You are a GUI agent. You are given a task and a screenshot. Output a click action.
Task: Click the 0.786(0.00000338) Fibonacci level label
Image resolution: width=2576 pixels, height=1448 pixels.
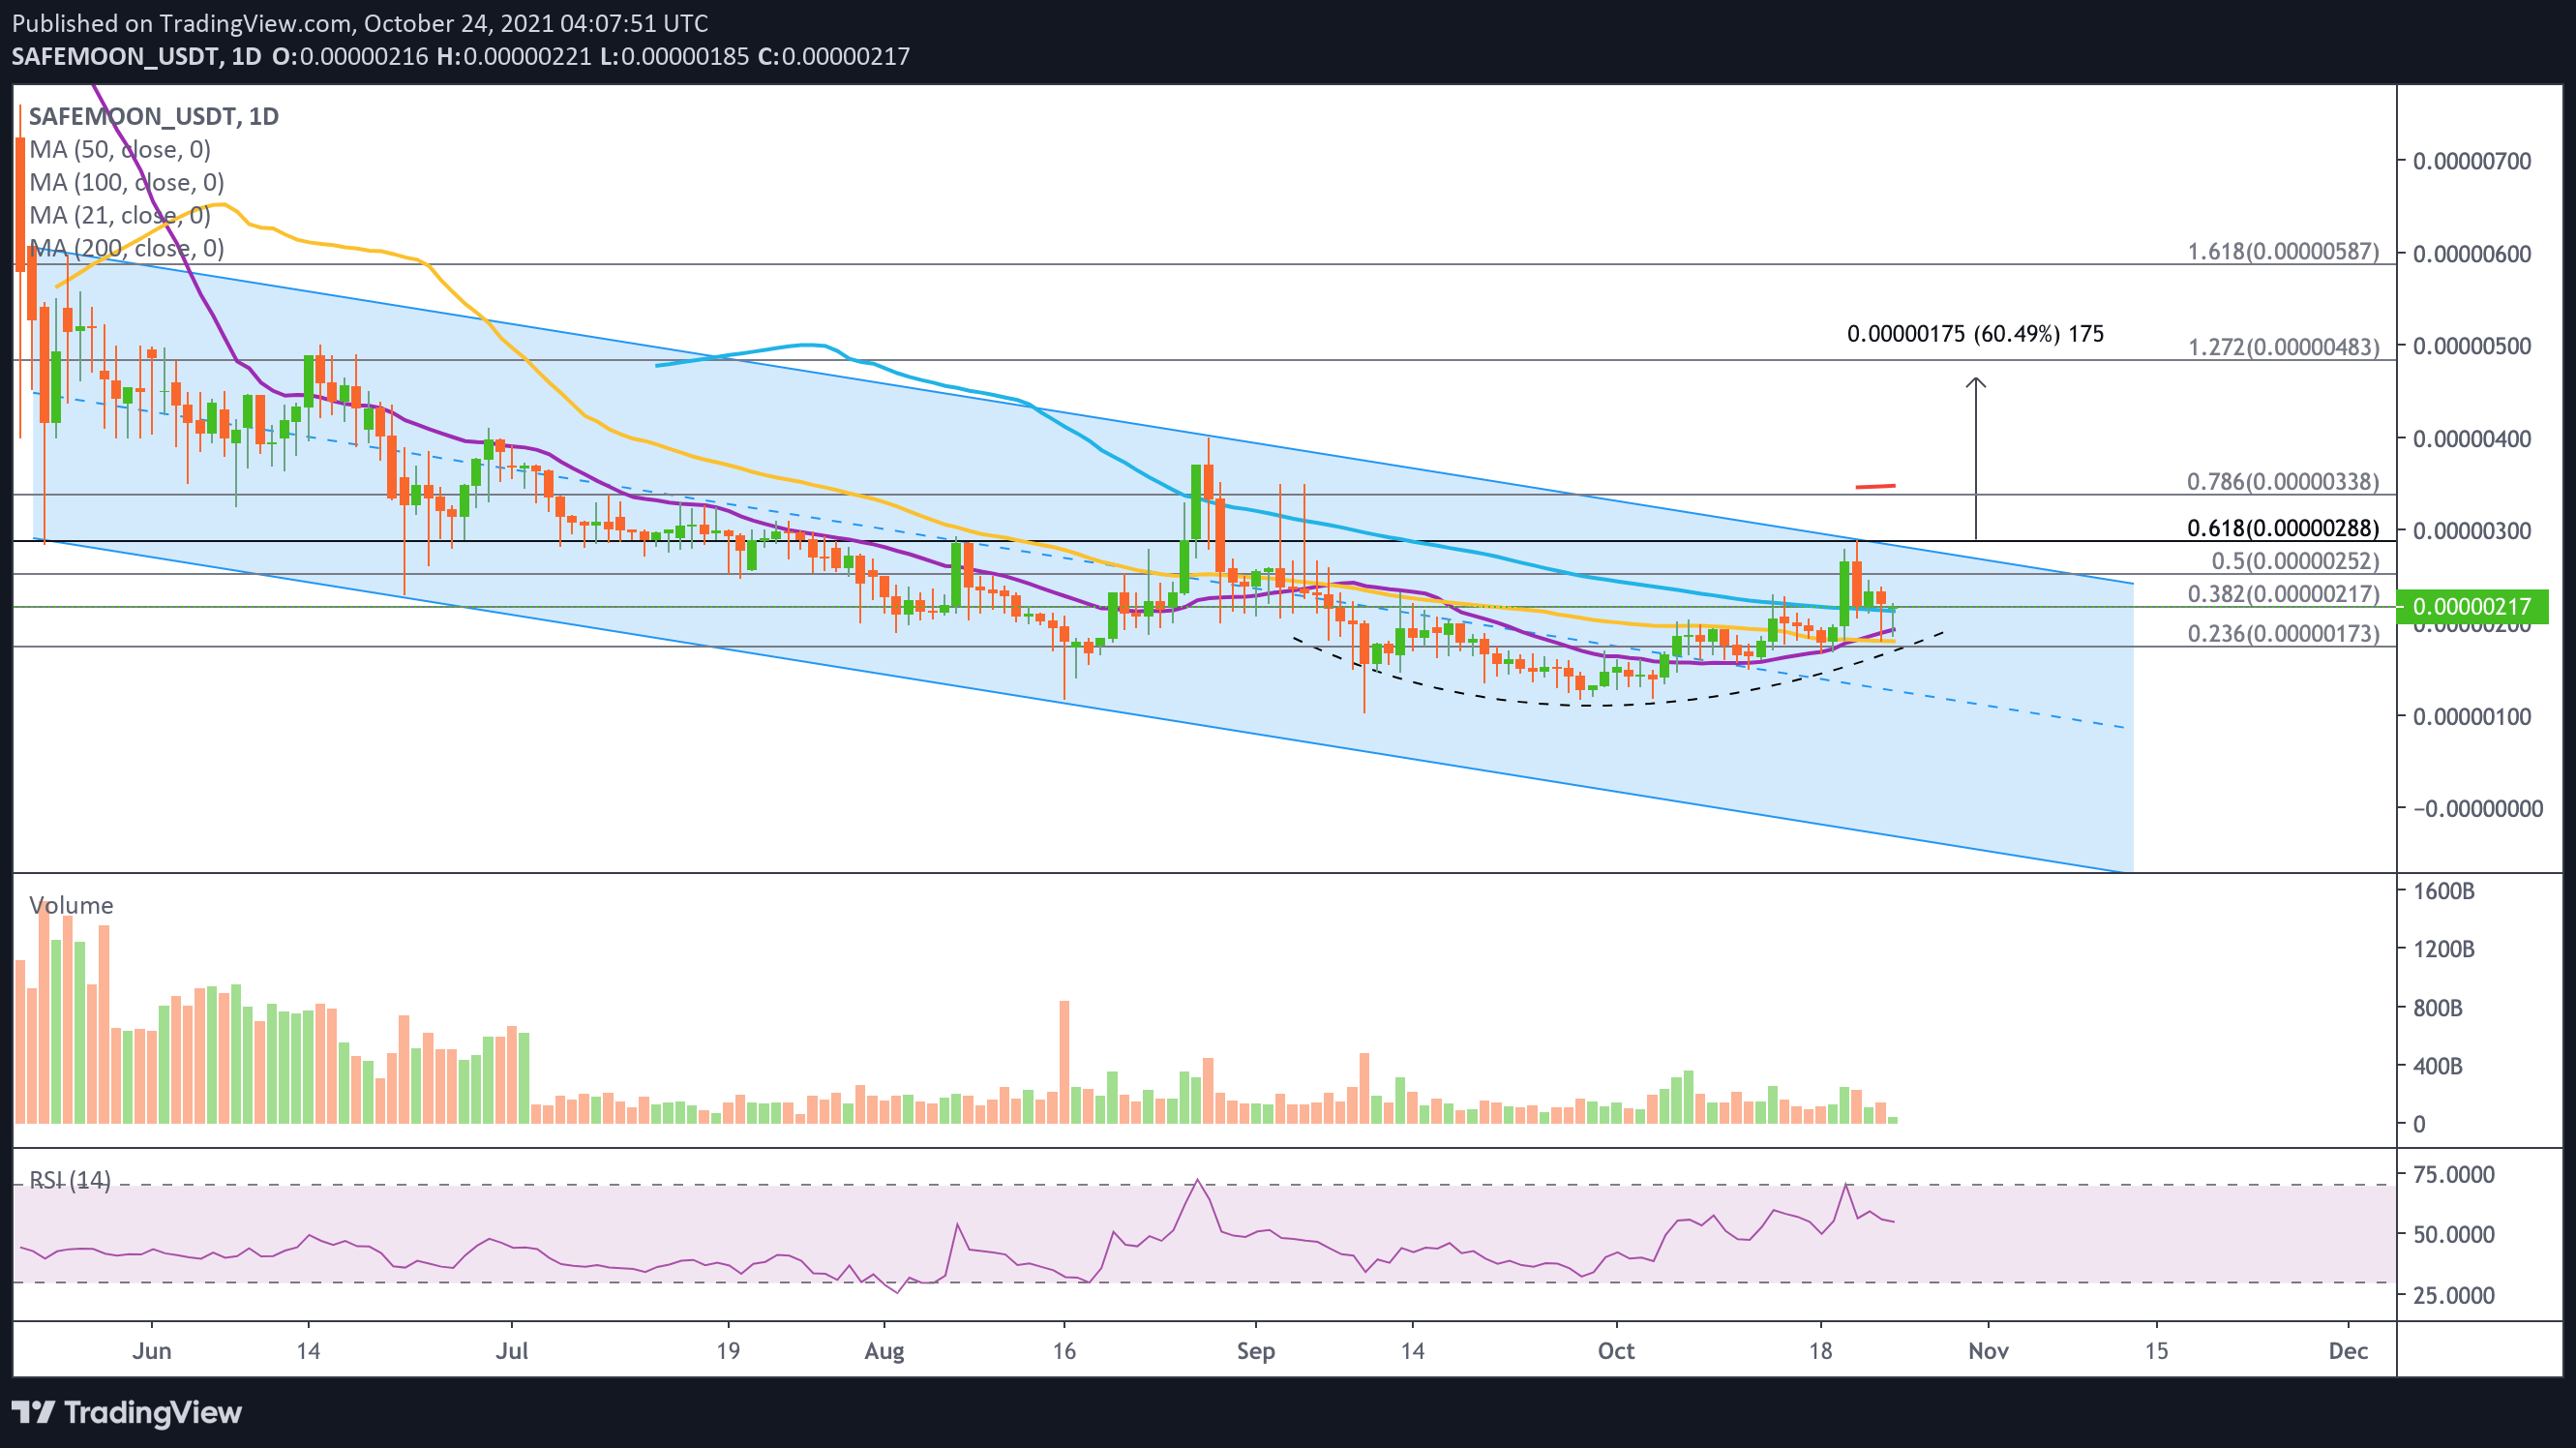pos(2283,481)
